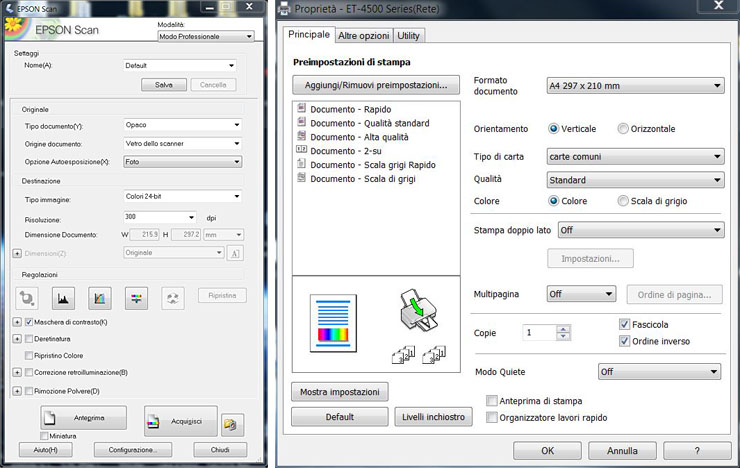Viewport: 740px width, 468px height.
Task: Click the orientation lock icon beside Originale
Action: [x=235, y=253]
